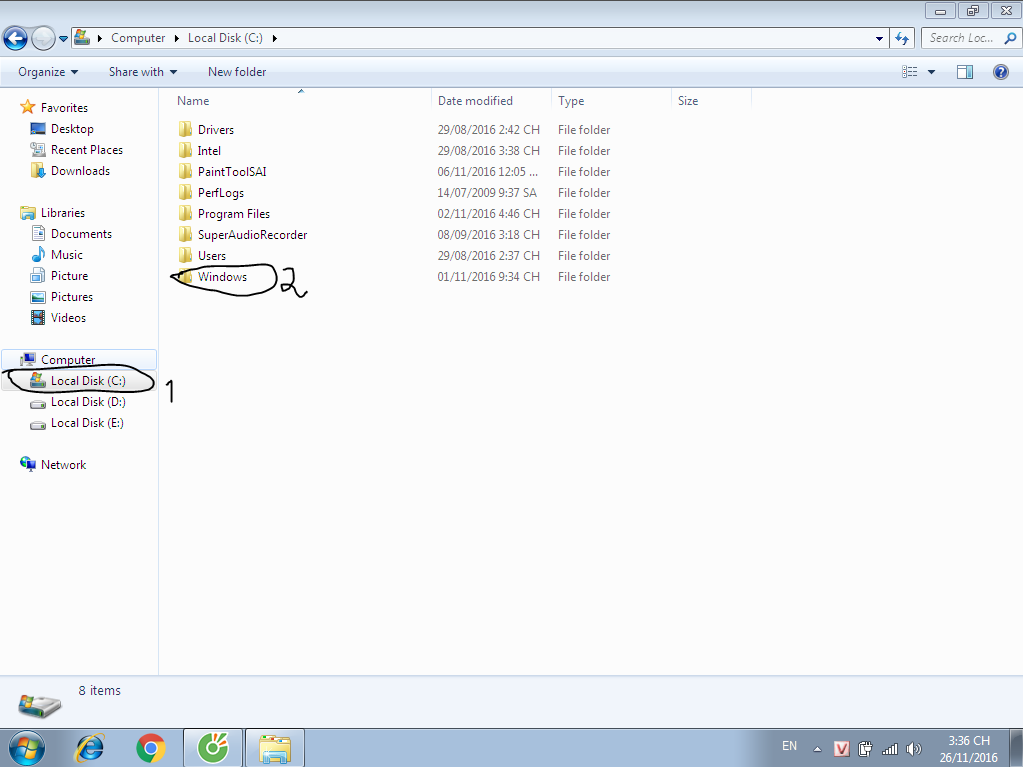1023x767 pixels.
Task: Sort by the Date modified column header
Action: click(x=475, y=101)
